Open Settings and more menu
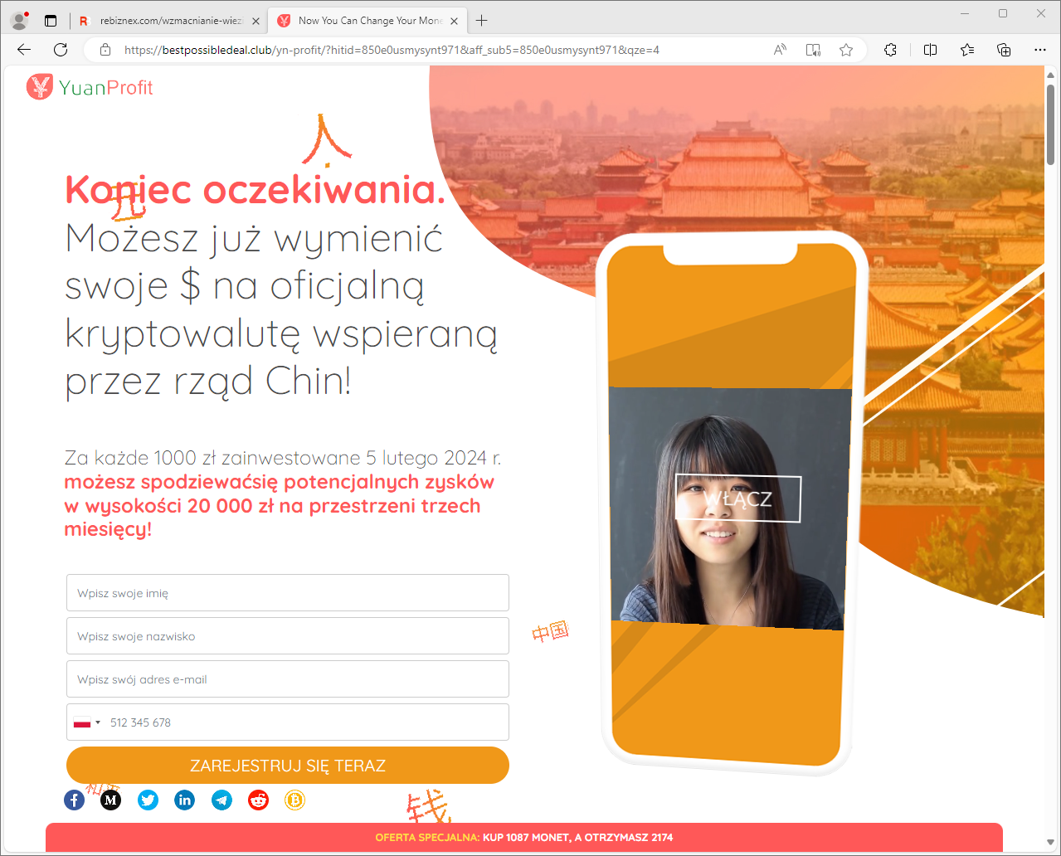The width and height of the screenshot is (1061, 856). coord(1040,50)
